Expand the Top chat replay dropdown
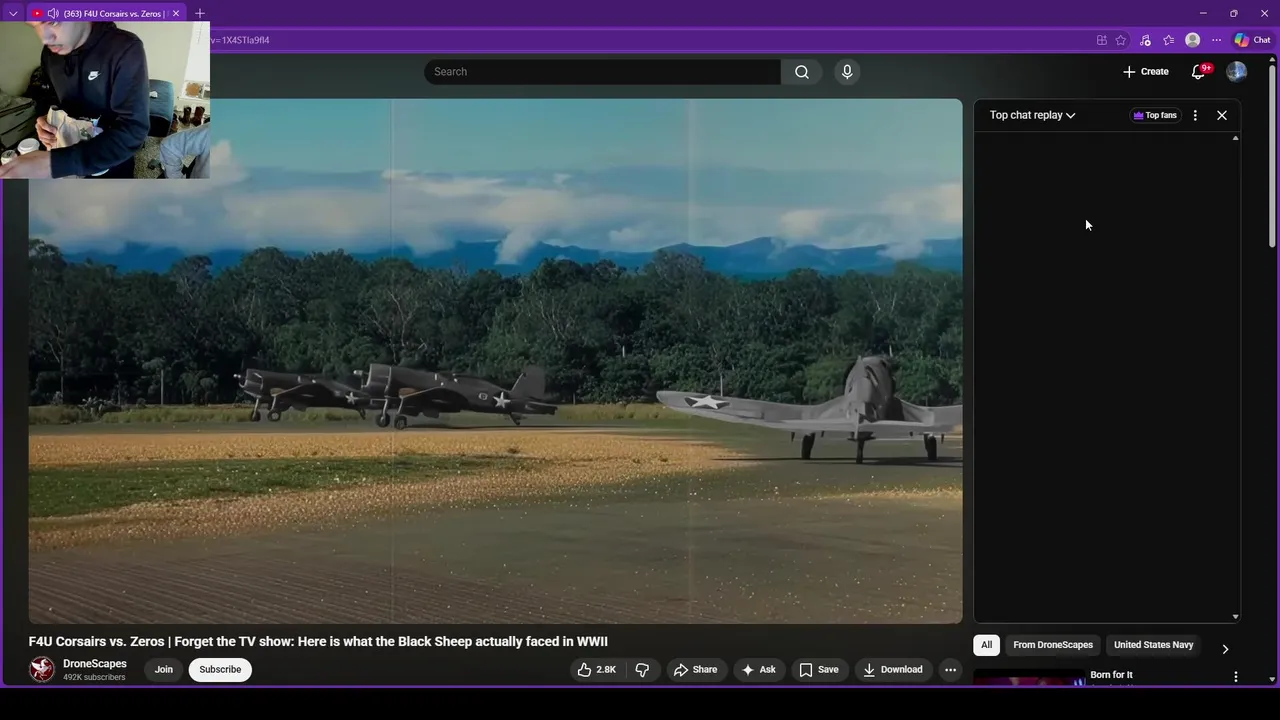The height and width of the screenshot is (720, 1280). click(x=1032, y=115)
